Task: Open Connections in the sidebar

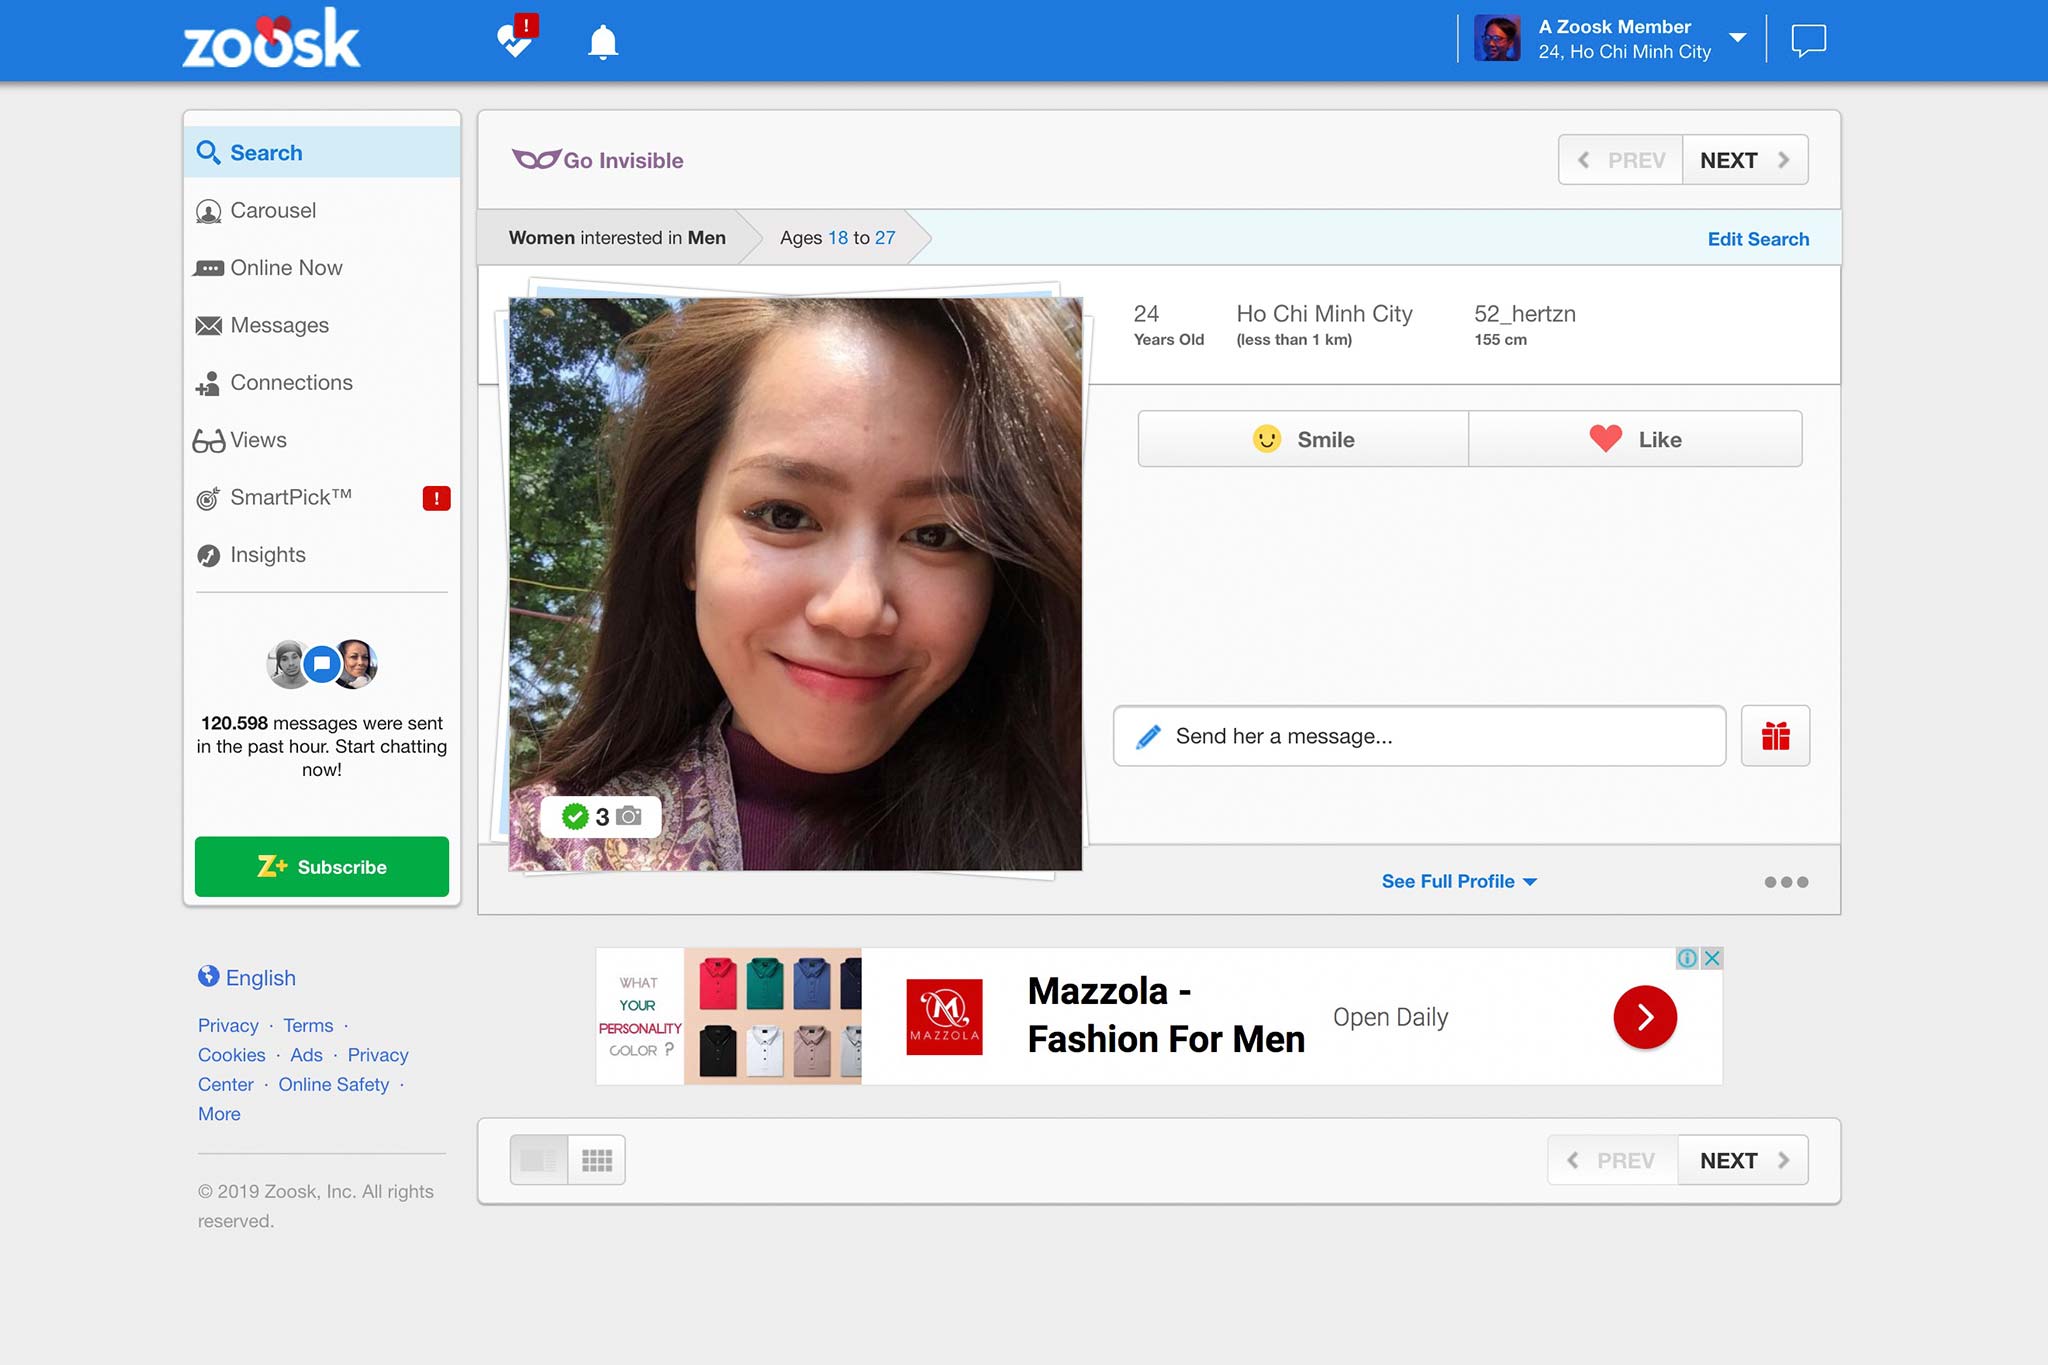Action: [x=322, y=382]
